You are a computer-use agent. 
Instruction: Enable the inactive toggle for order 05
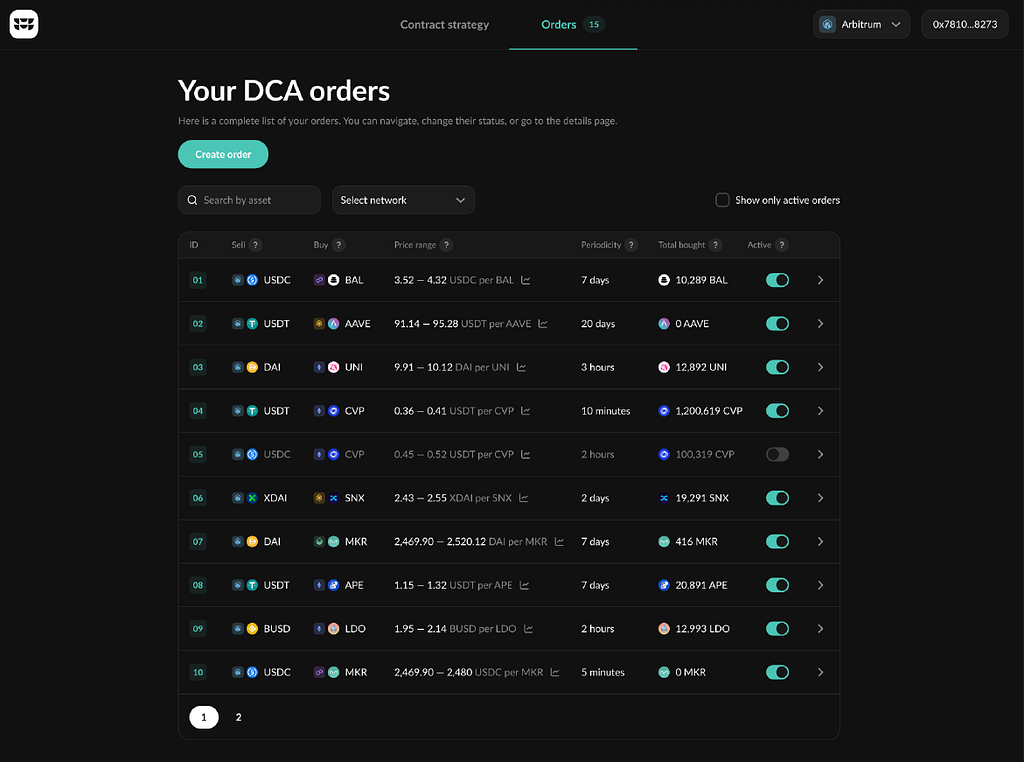click(777, 454)
